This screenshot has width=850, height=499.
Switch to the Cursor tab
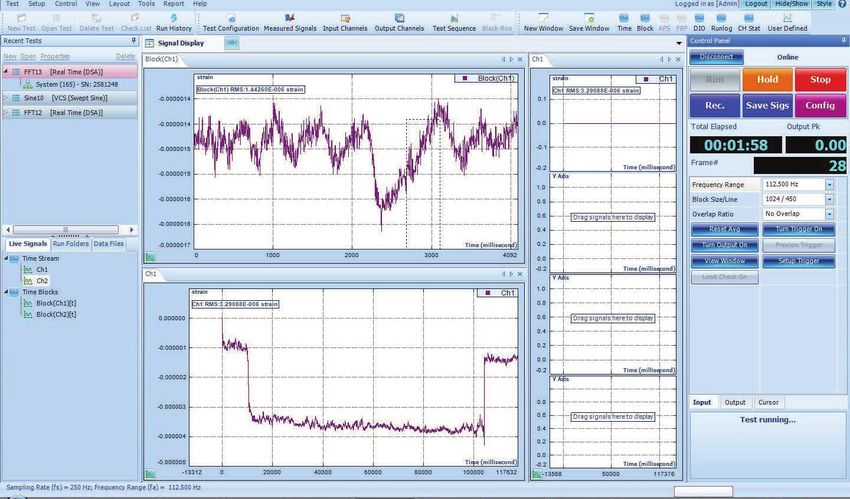768,403
